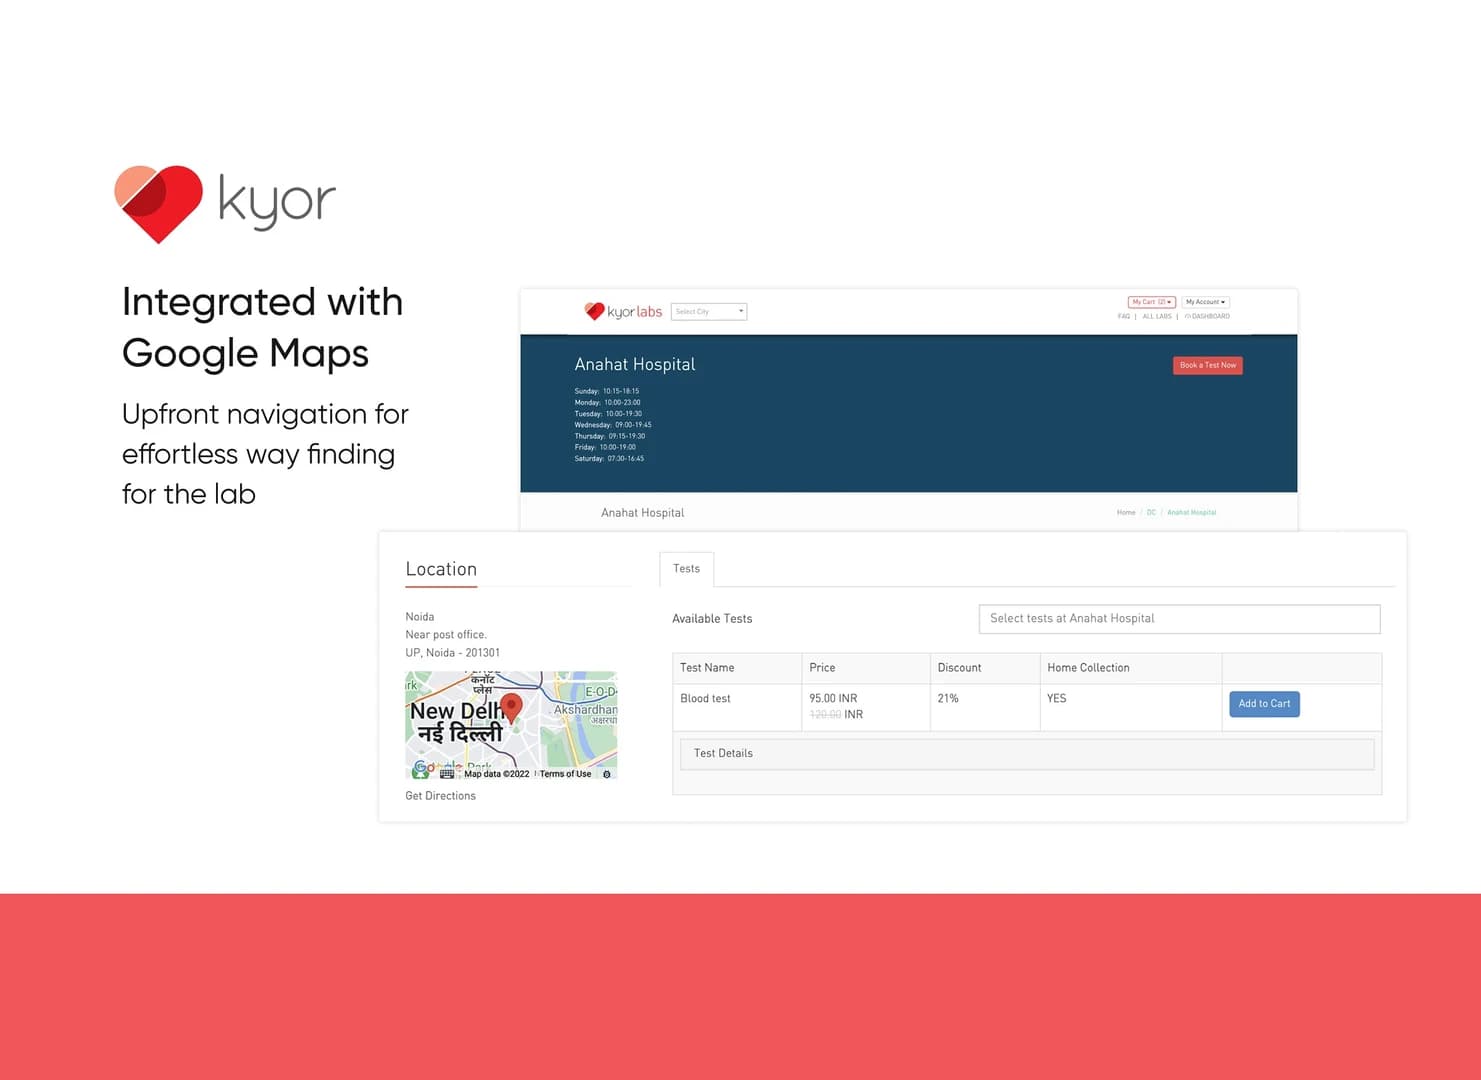Click the Saturday 07:30-16:45 hours line
The image size is (1481, 1080).
[x=609, y=459]
